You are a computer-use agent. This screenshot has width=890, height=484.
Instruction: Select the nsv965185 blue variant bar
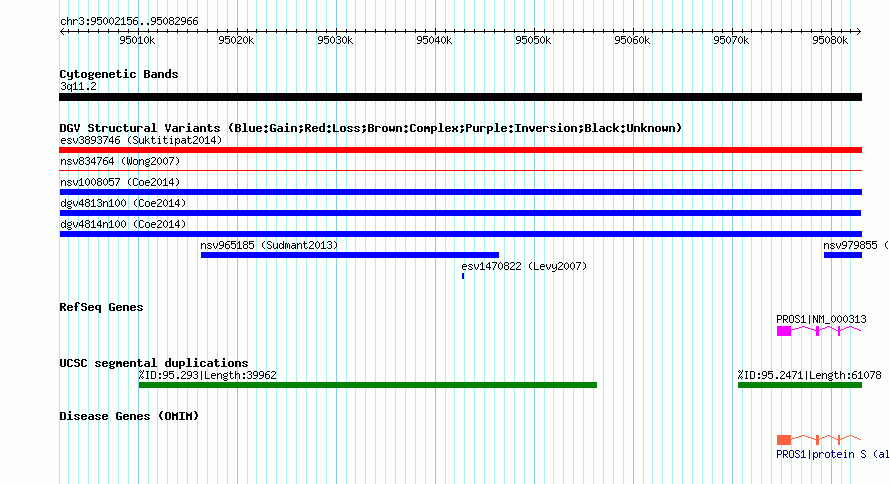(x=350, y=255)
